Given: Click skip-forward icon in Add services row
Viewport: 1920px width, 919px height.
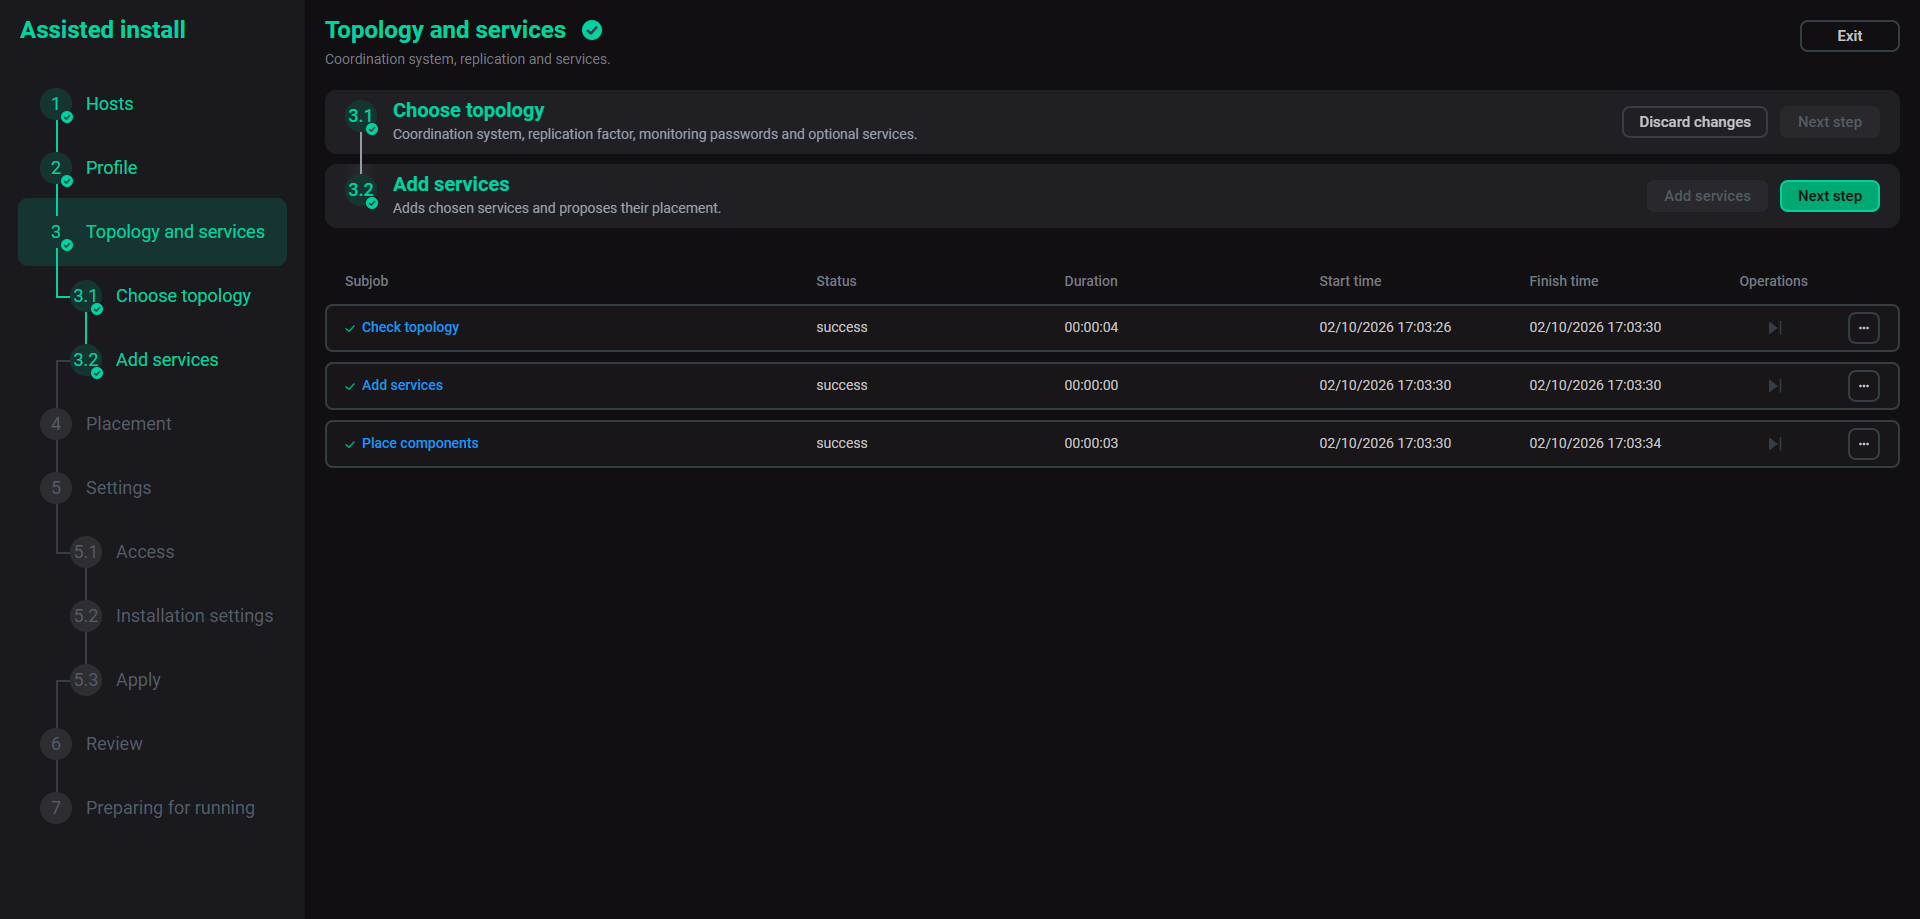Looking at the screenshot, I should point(1775,386).
